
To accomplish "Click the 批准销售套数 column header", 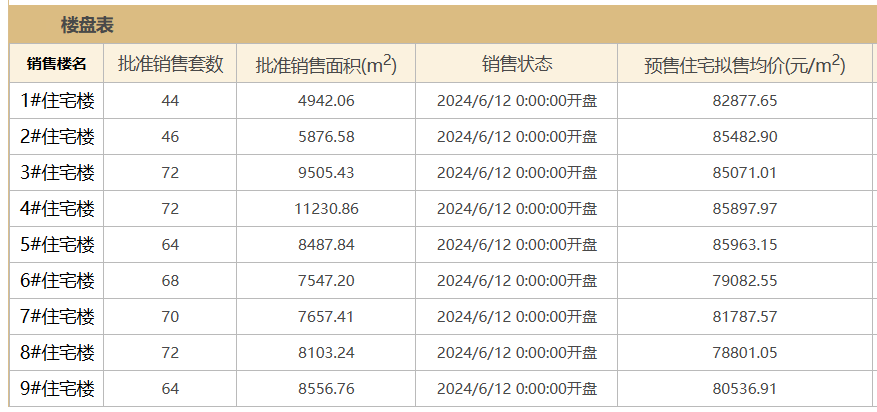I will click(170, 64).
